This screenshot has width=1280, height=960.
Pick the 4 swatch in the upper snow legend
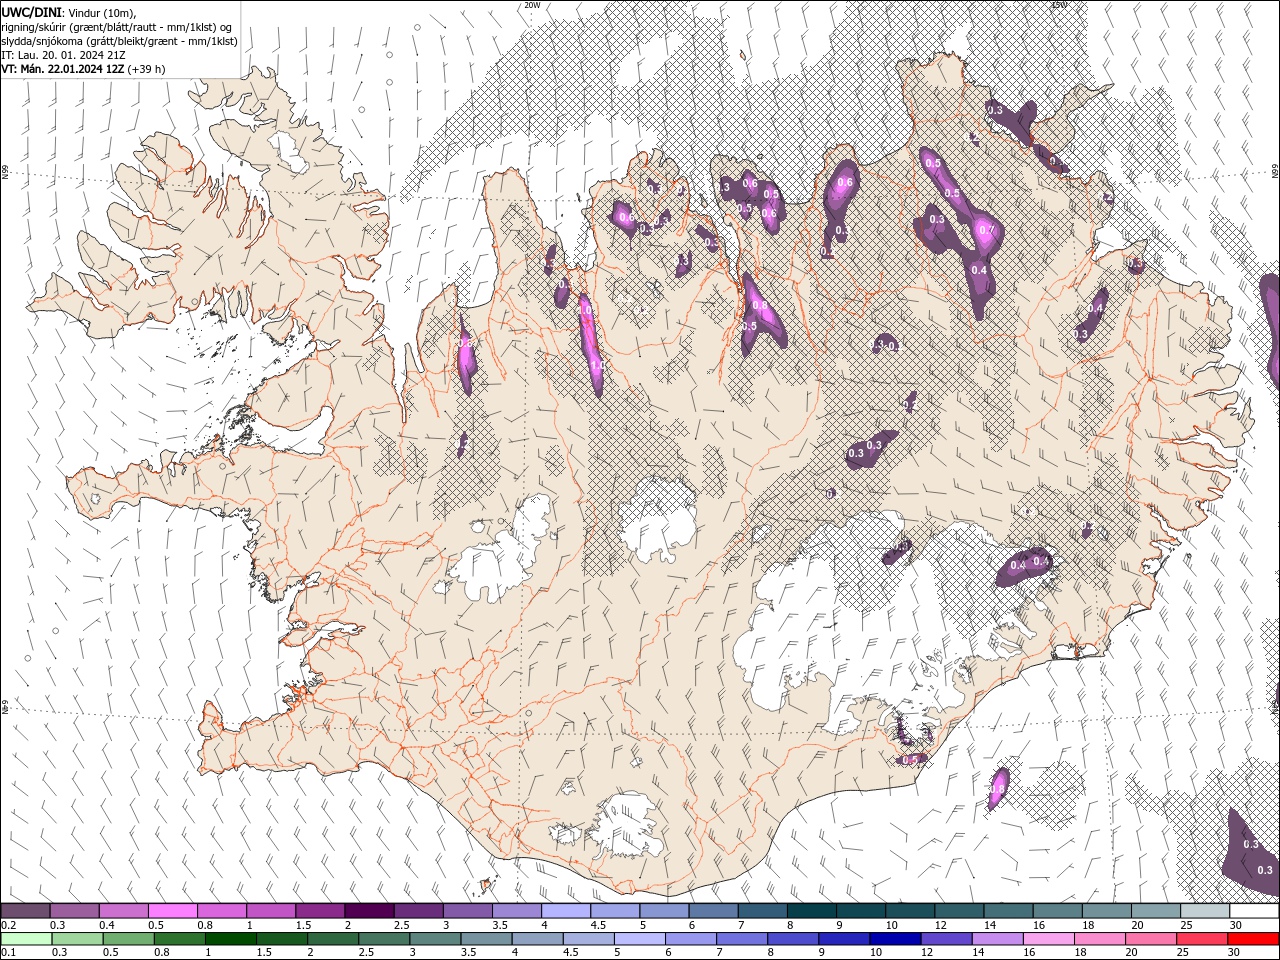565,911
